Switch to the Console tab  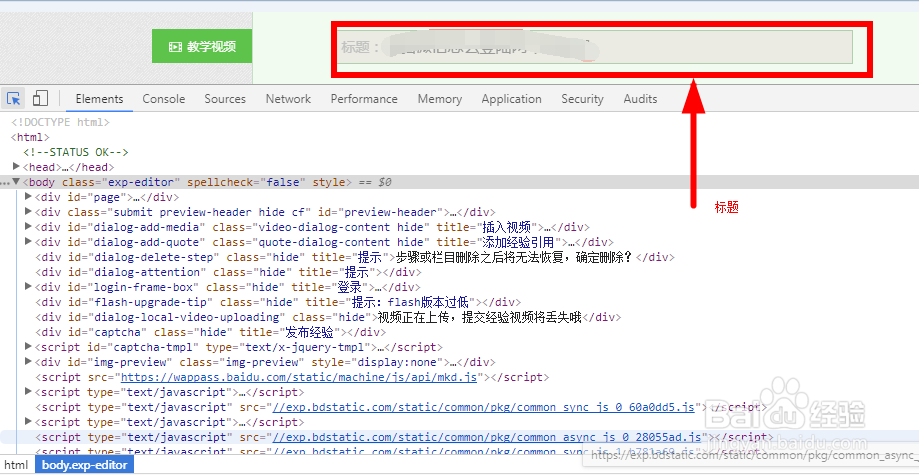point(164,99)
